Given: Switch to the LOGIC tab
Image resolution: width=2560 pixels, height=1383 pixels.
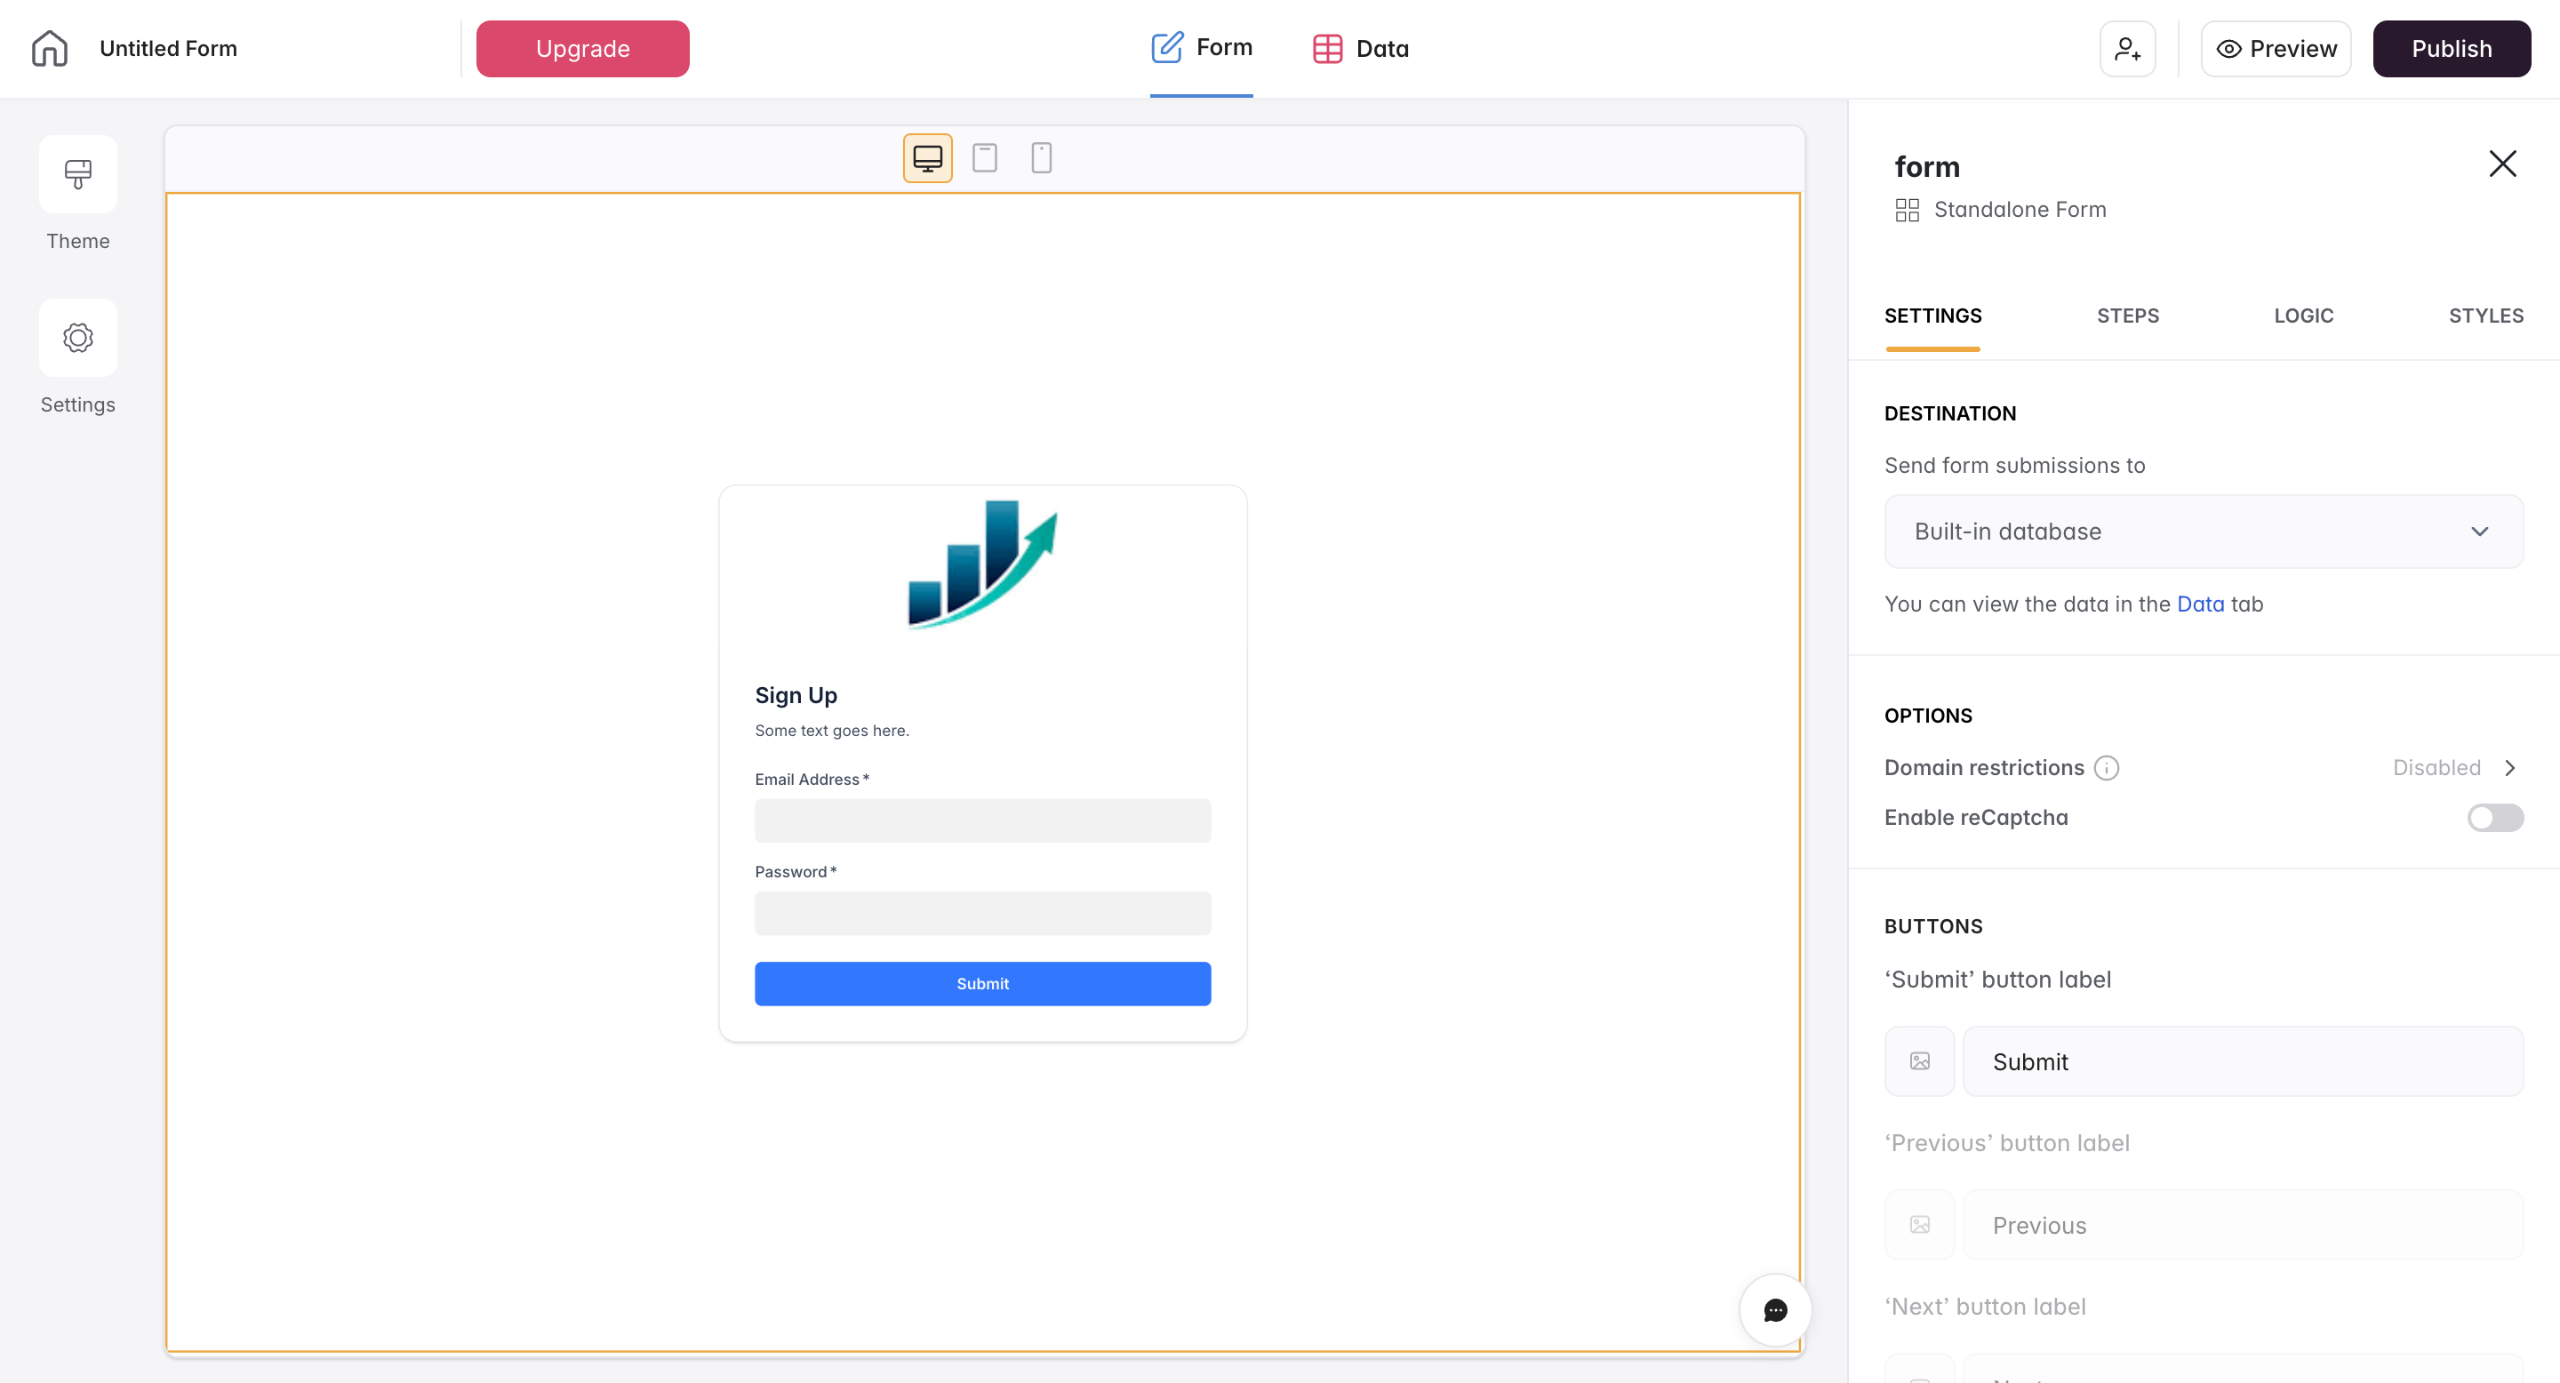Looking at the screenshot, I should (x=2303, y=316).
